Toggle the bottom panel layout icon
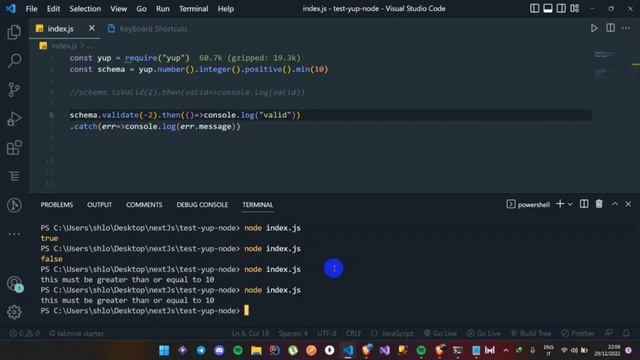 pos(548,8)
